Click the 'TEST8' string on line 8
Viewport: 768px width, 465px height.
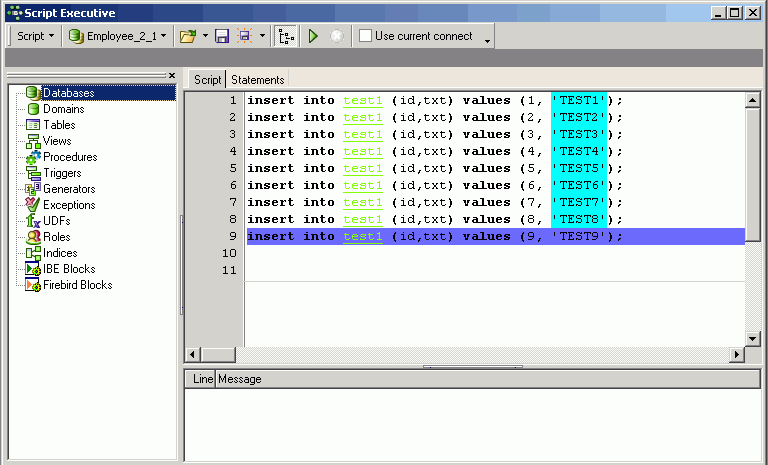click(x=579, y=219)
